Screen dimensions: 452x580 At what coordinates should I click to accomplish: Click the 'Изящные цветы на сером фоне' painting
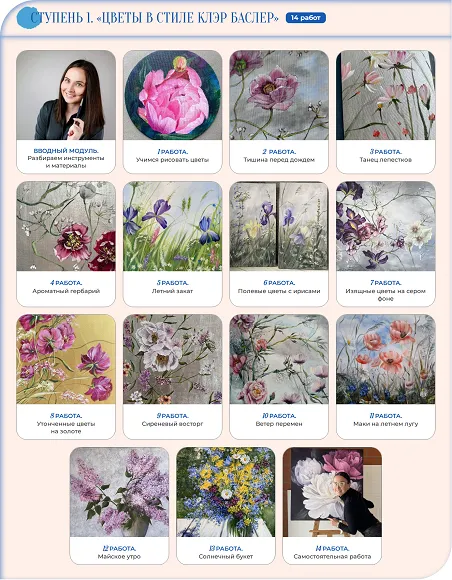[x=386, y=226]
